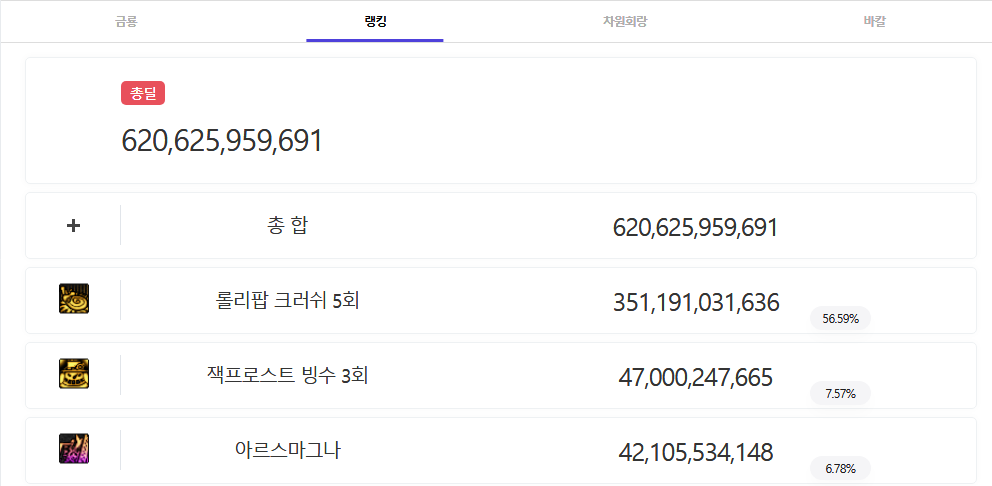Select the 랭킹 tab
Viewport: 992px width, 486px height.
[375, 21]
